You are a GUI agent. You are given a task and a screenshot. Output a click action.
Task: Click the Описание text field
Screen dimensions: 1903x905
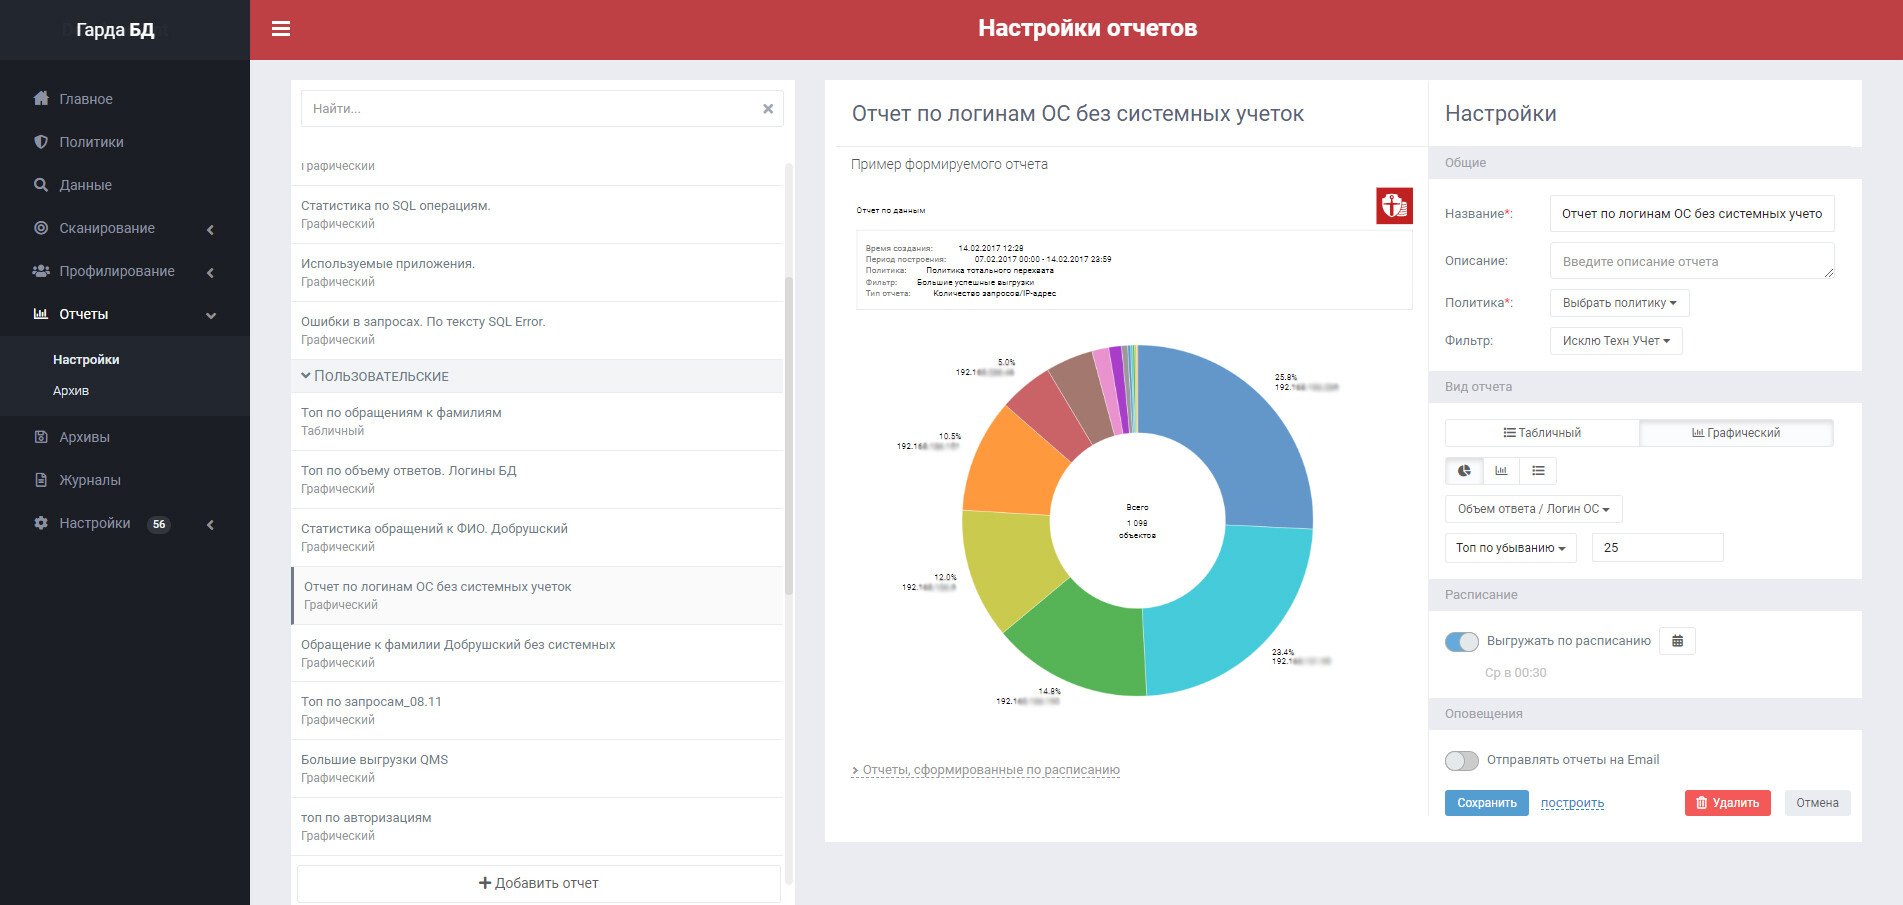(1691, 261)
